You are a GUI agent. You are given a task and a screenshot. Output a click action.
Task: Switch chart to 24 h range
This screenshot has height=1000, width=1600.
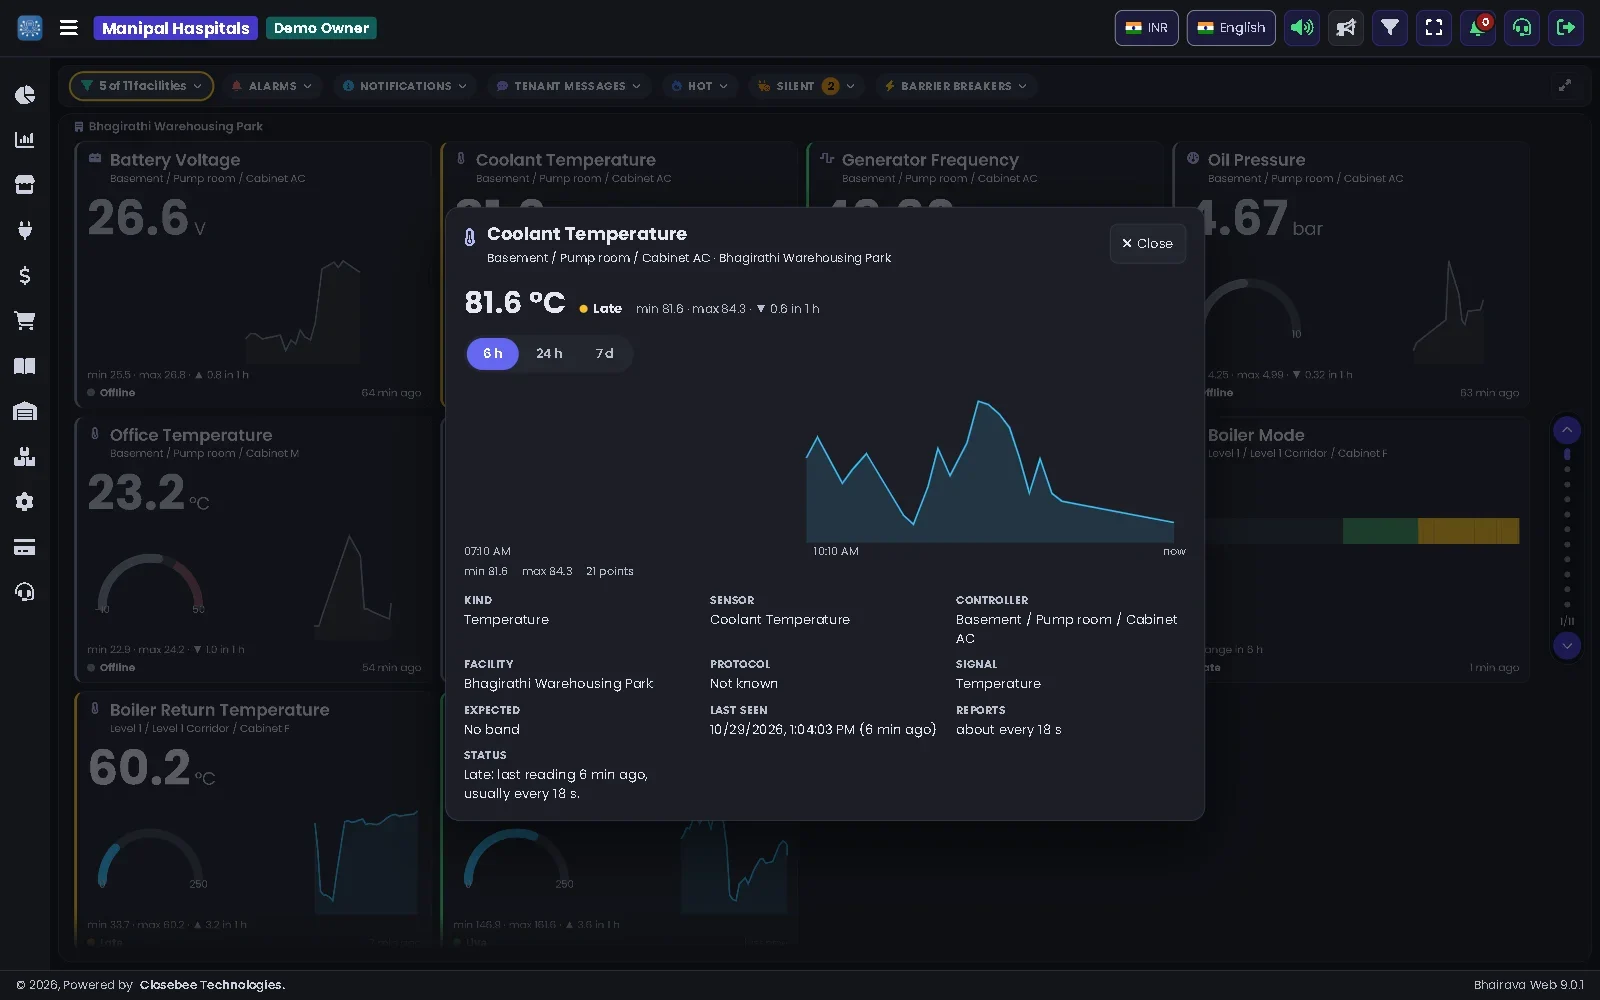[549, 354]
